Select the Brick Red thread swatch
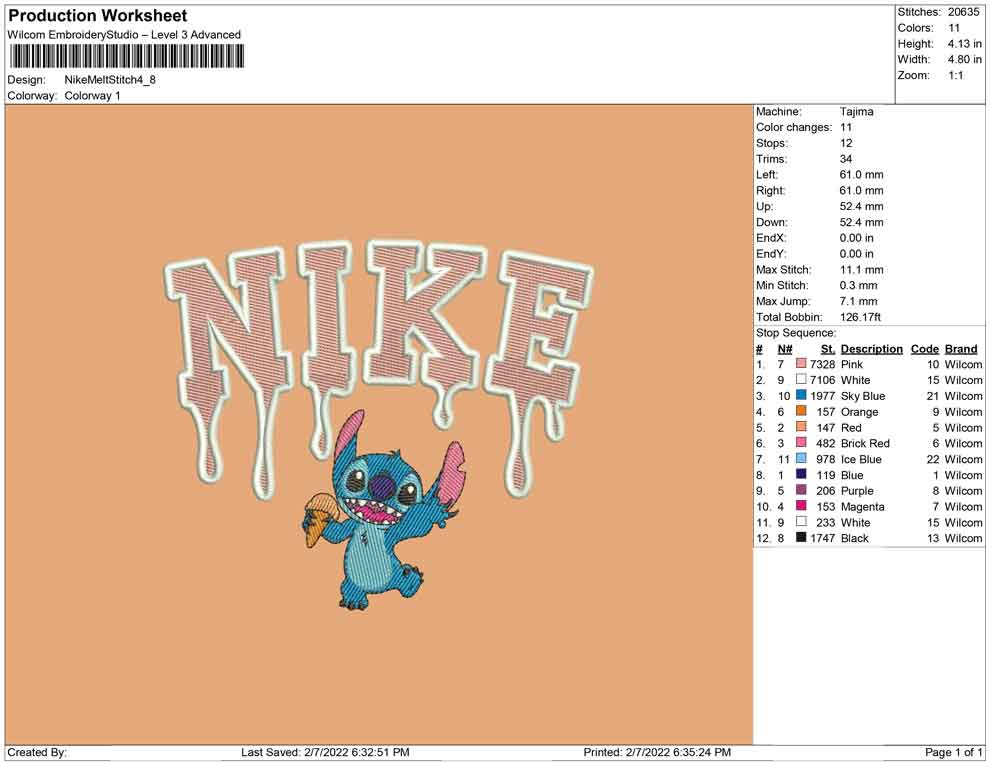 [x=801, y=443]
